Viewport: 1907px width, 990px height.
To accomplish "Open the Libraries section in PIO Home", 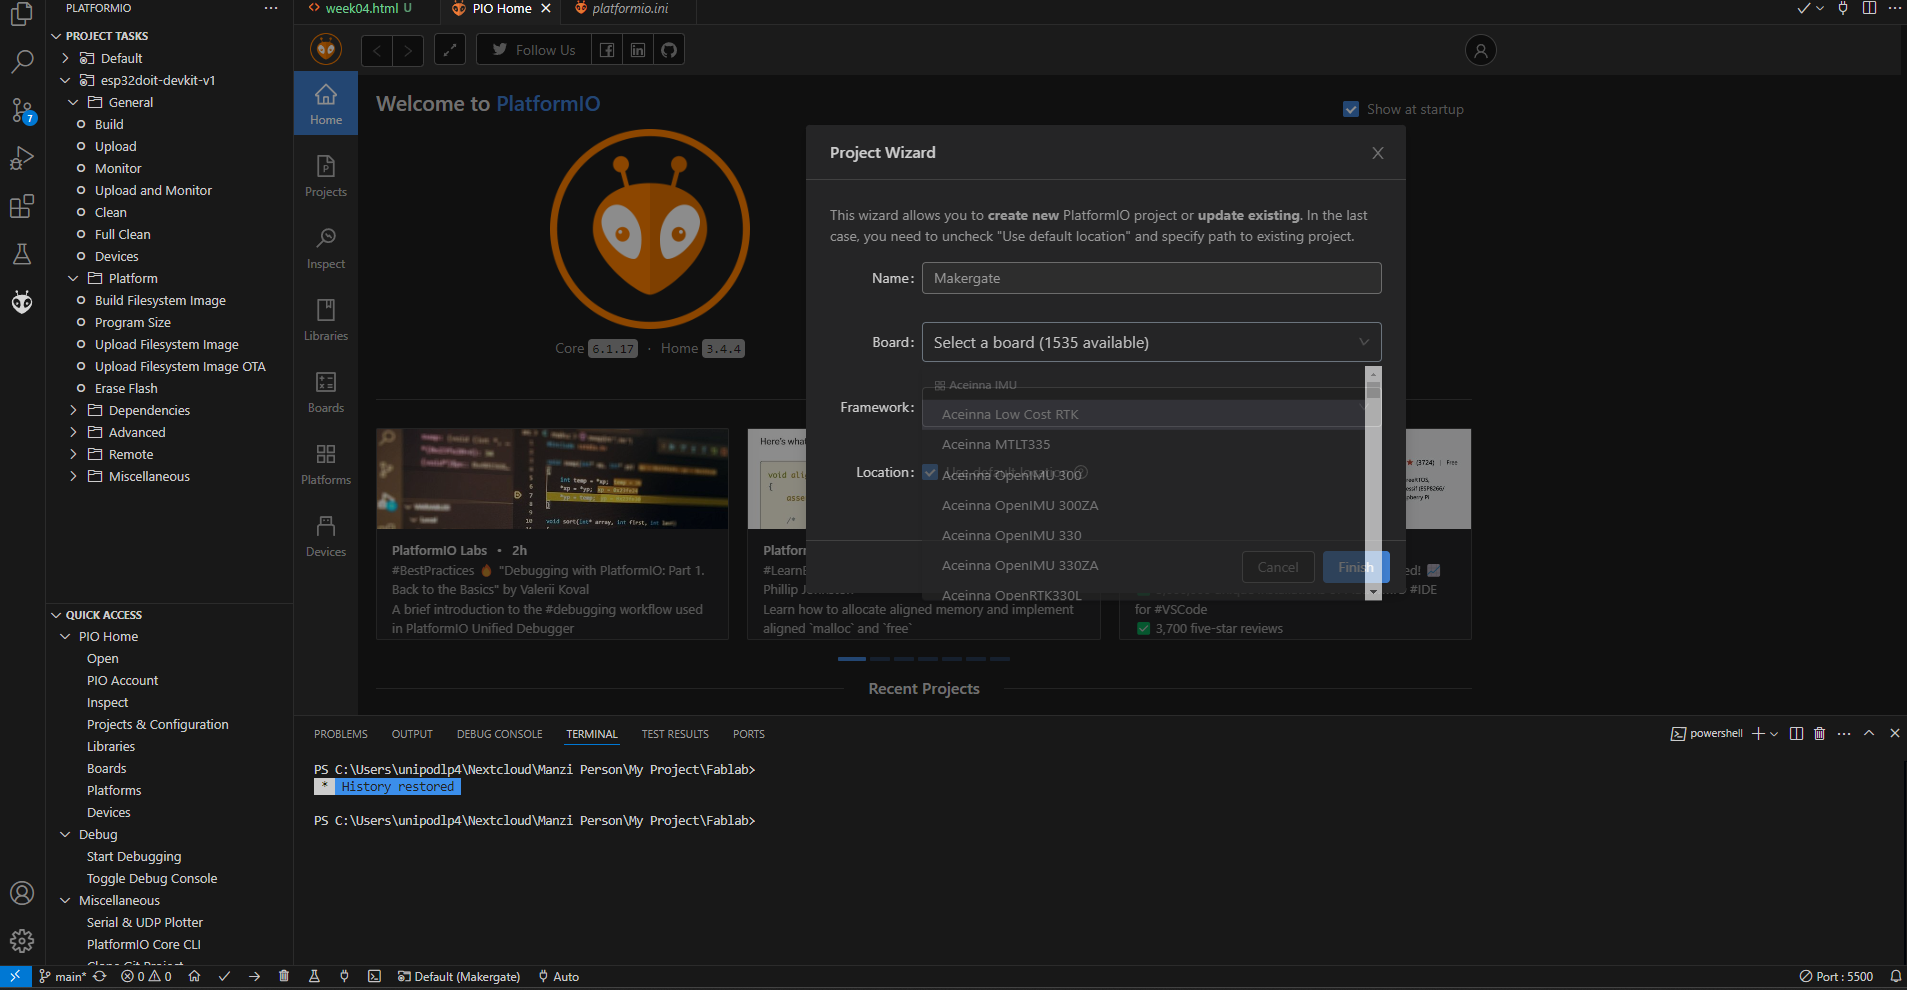I will (326, 320).
